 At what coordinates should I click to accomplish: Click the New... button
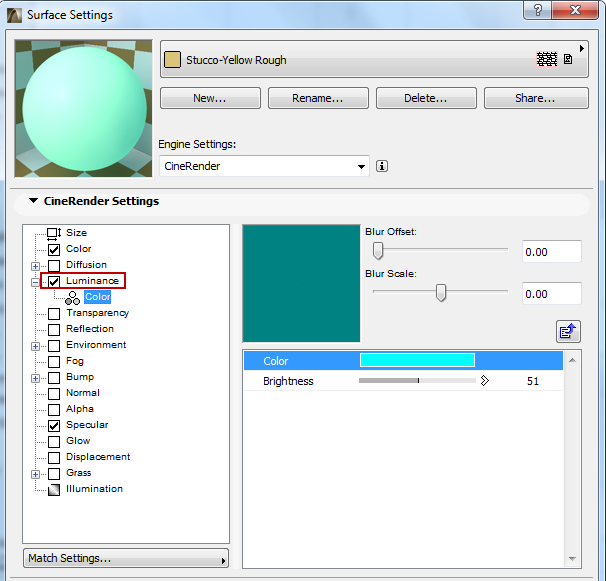point(210,98)
